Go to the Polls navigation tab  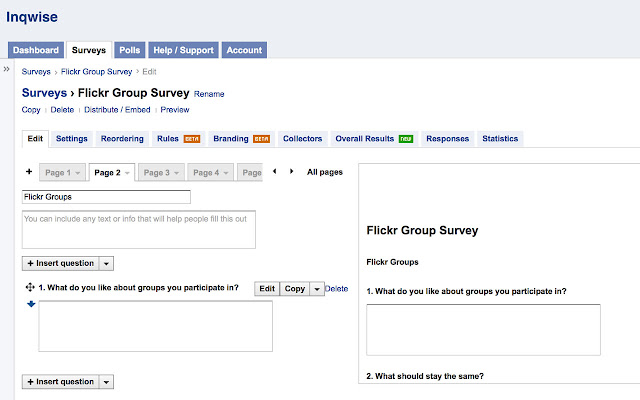click(x=129, y=49)
